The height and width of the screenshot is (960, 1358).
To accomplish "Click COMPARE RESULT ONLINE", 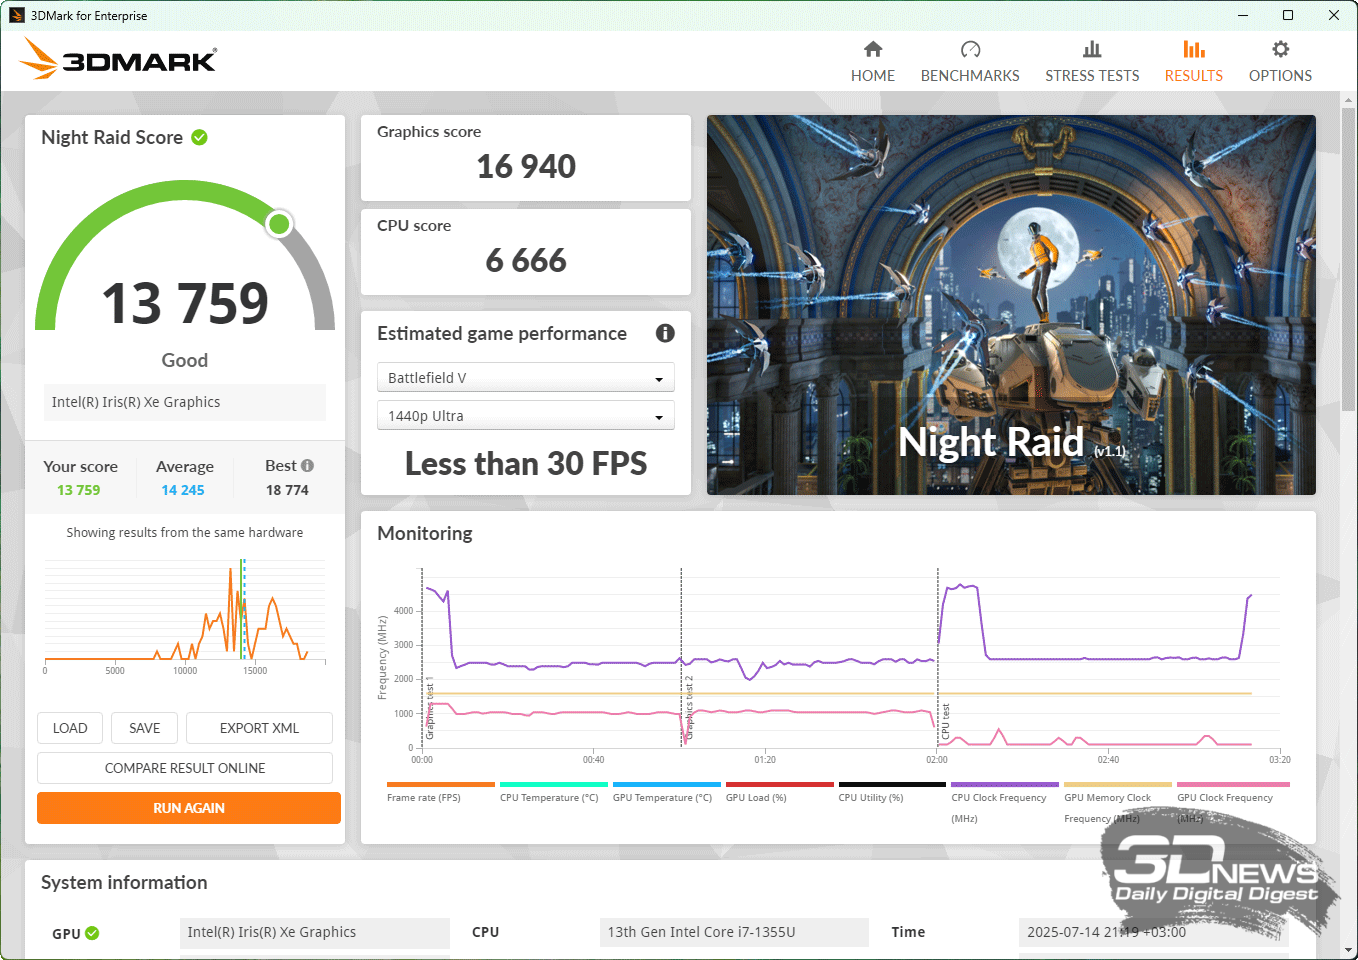I will click(x=185, y=768).
